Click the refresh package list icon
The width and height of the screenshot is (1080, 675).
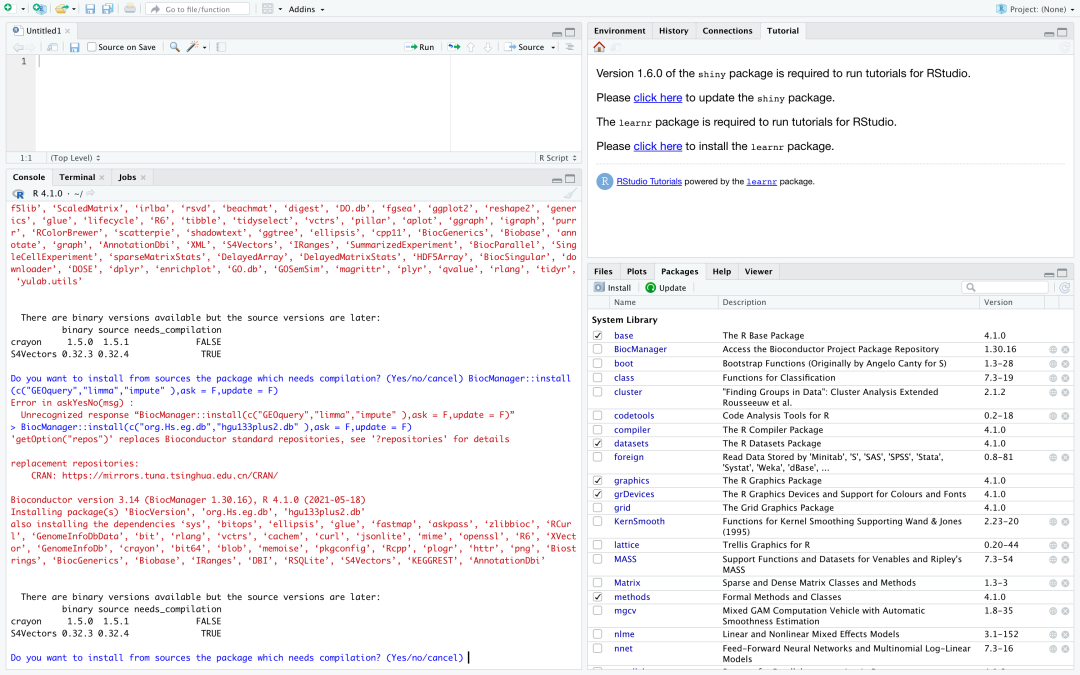[1065, 288]
